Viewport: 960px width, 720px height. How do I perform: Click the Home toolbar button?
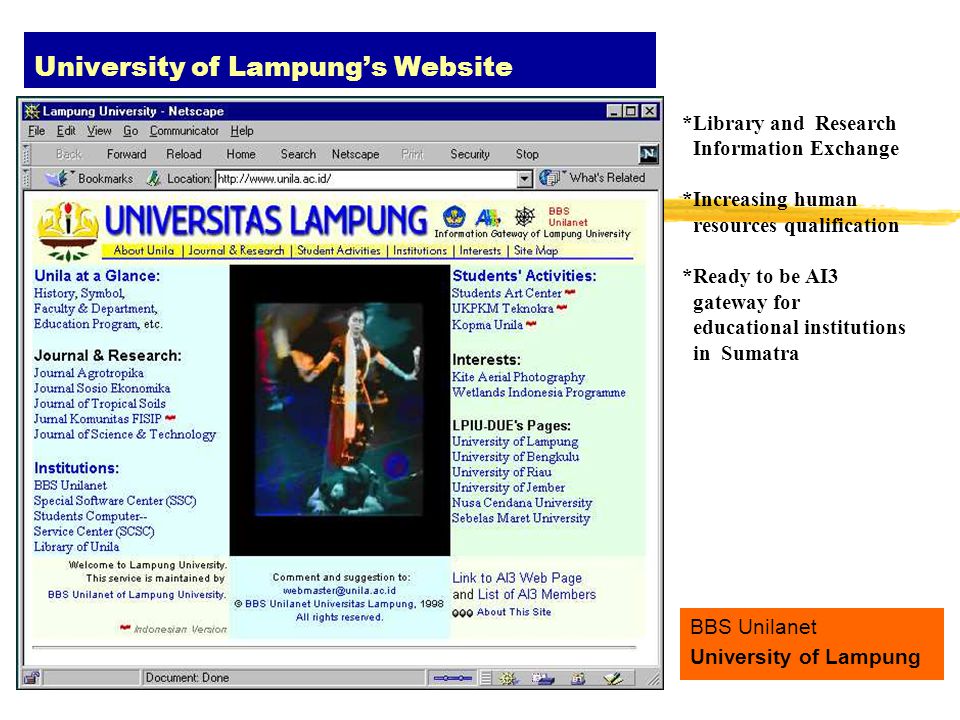click(241, 154)
